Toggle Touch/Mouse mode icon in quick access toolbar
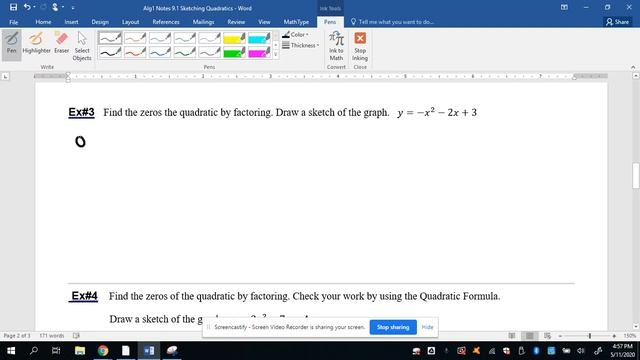The width and height of the screenshot is (640, 360). point(56,7)
